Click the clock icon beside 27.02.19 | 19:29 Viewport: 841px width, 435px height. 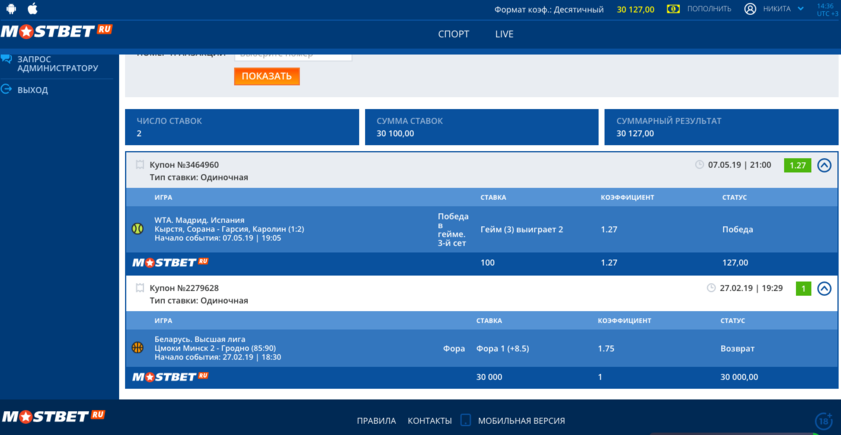(711, 288)
